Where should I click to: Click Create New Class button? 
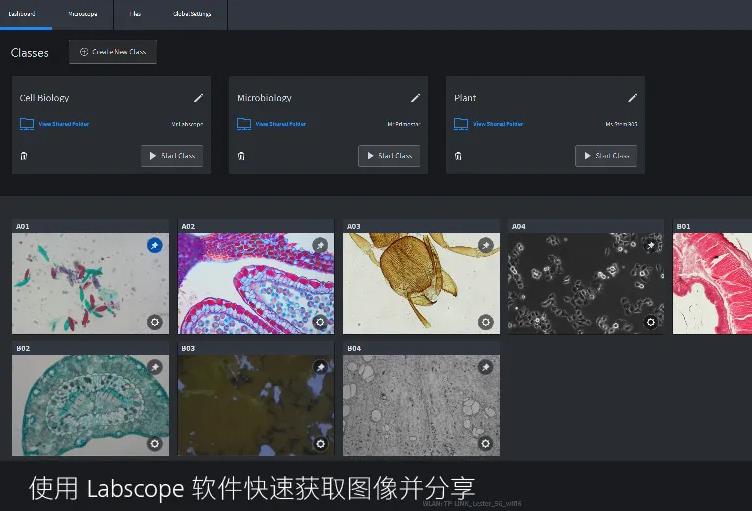[113, 52]
